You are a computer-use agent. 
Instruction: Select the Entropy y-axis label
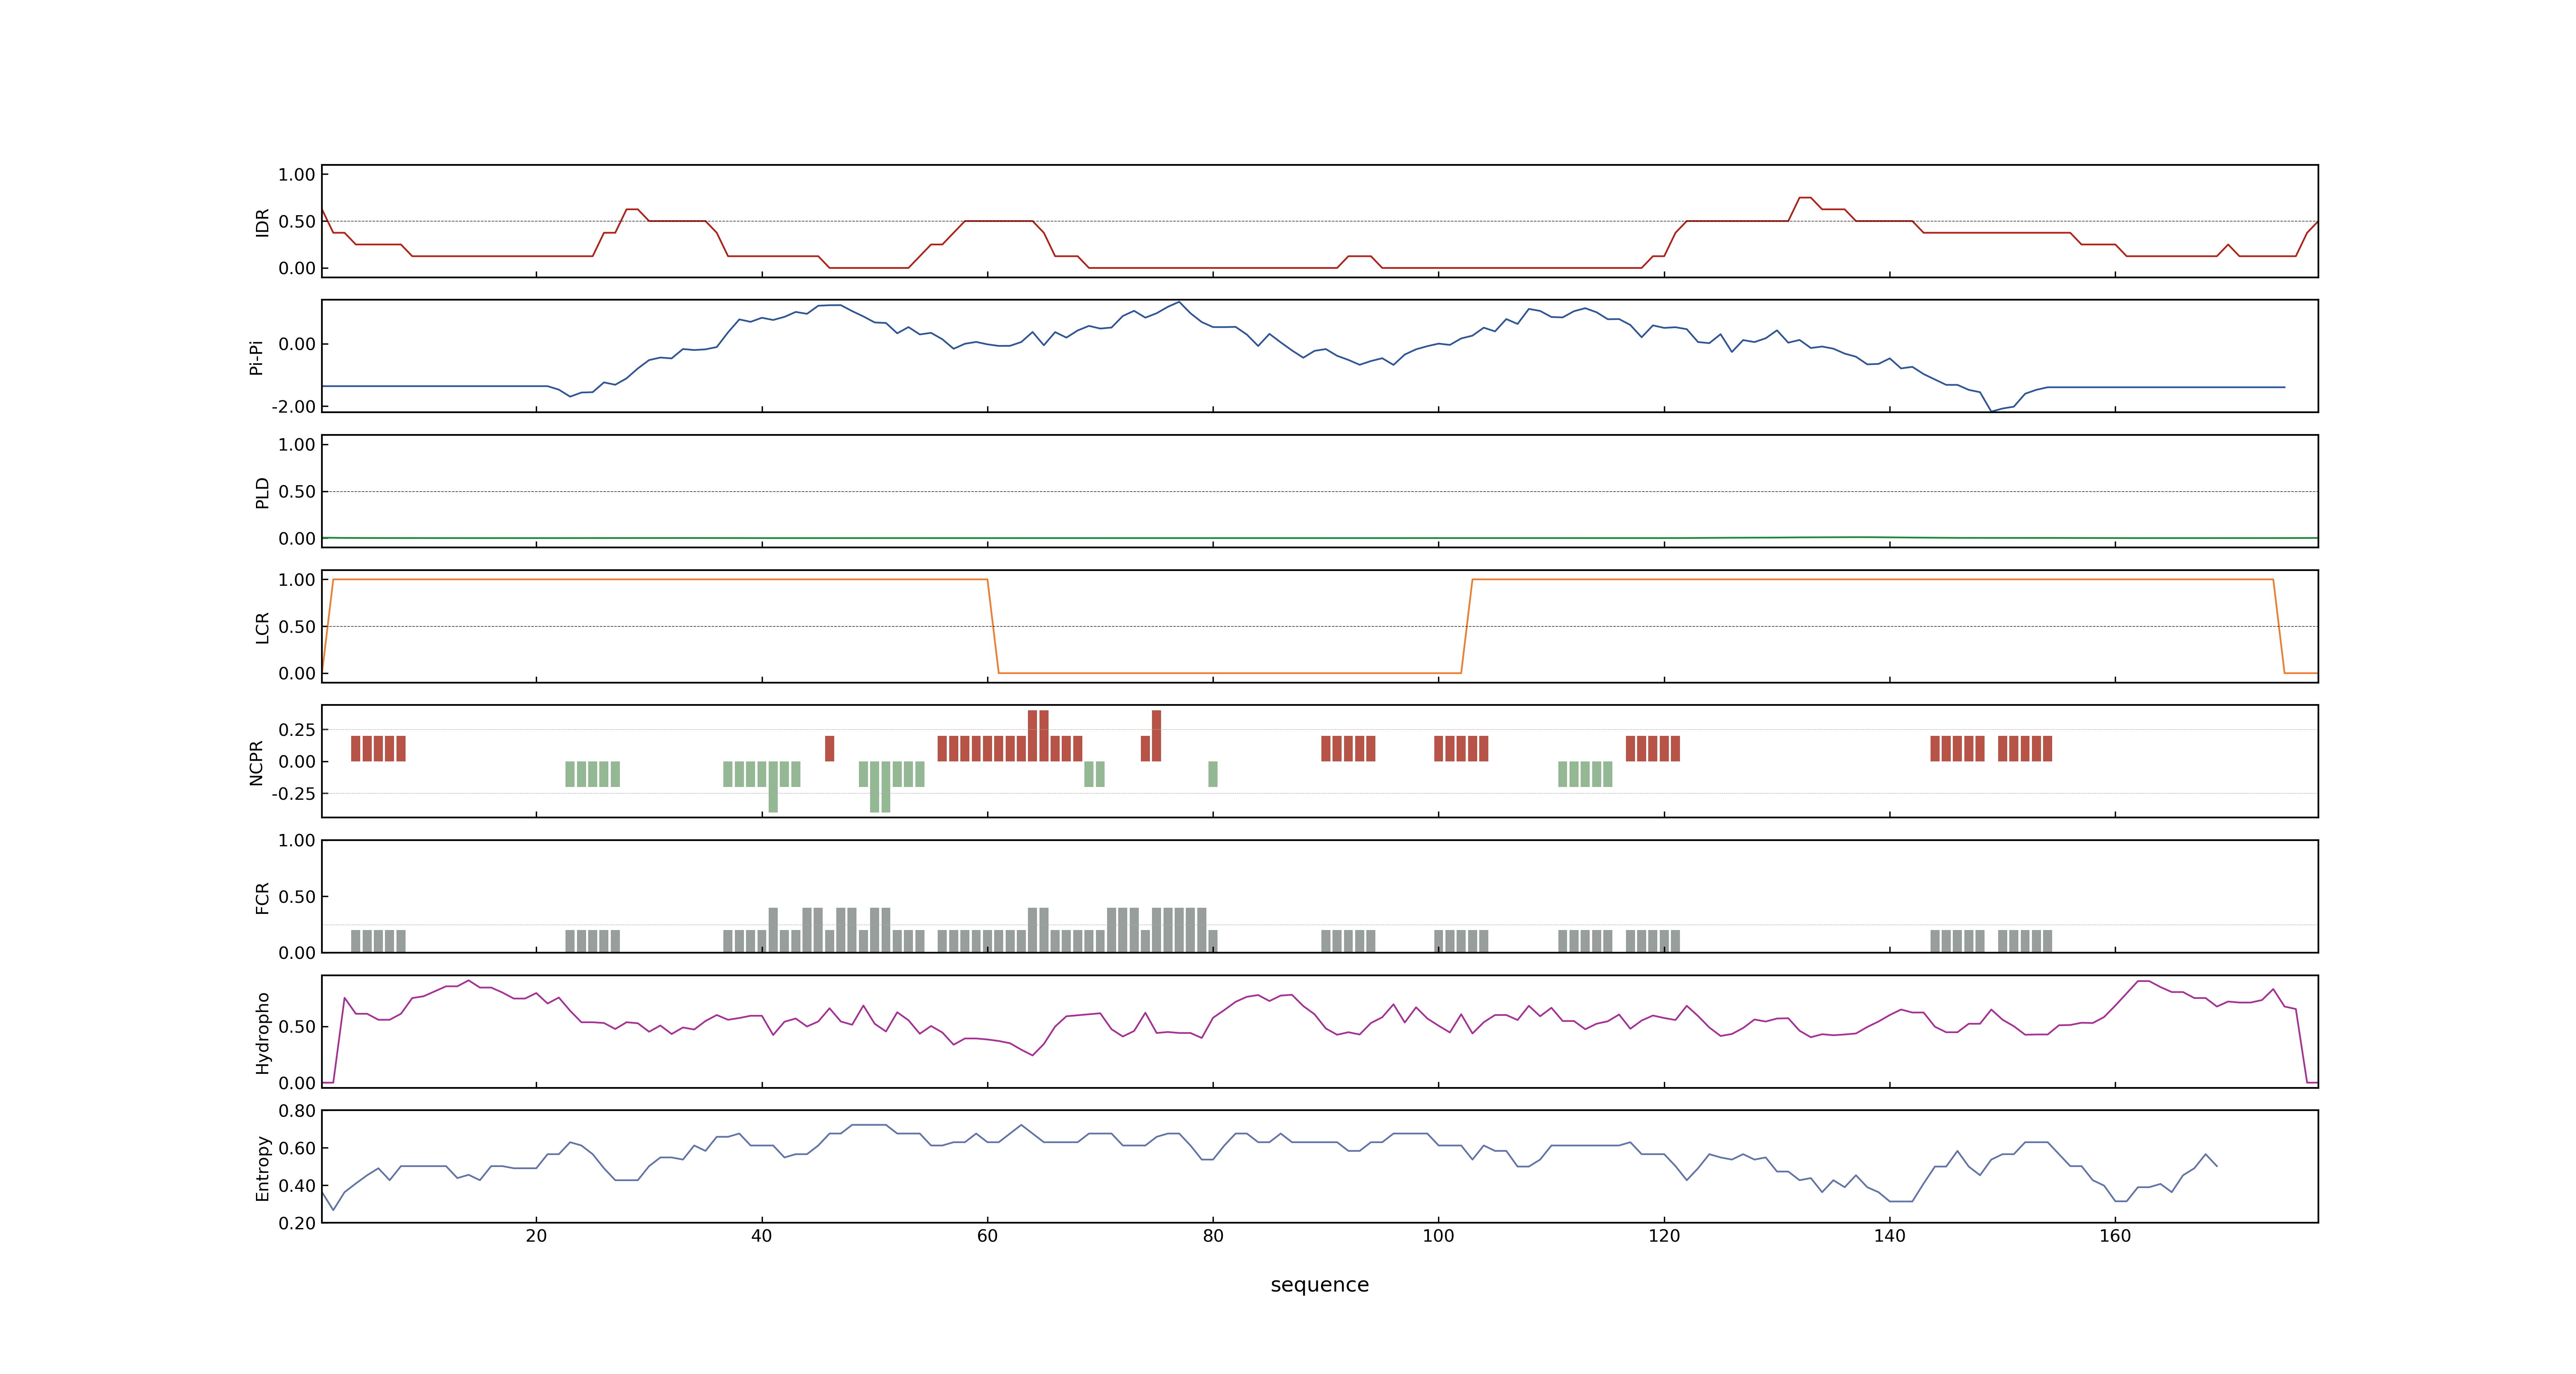click(x=263, y=1168)
